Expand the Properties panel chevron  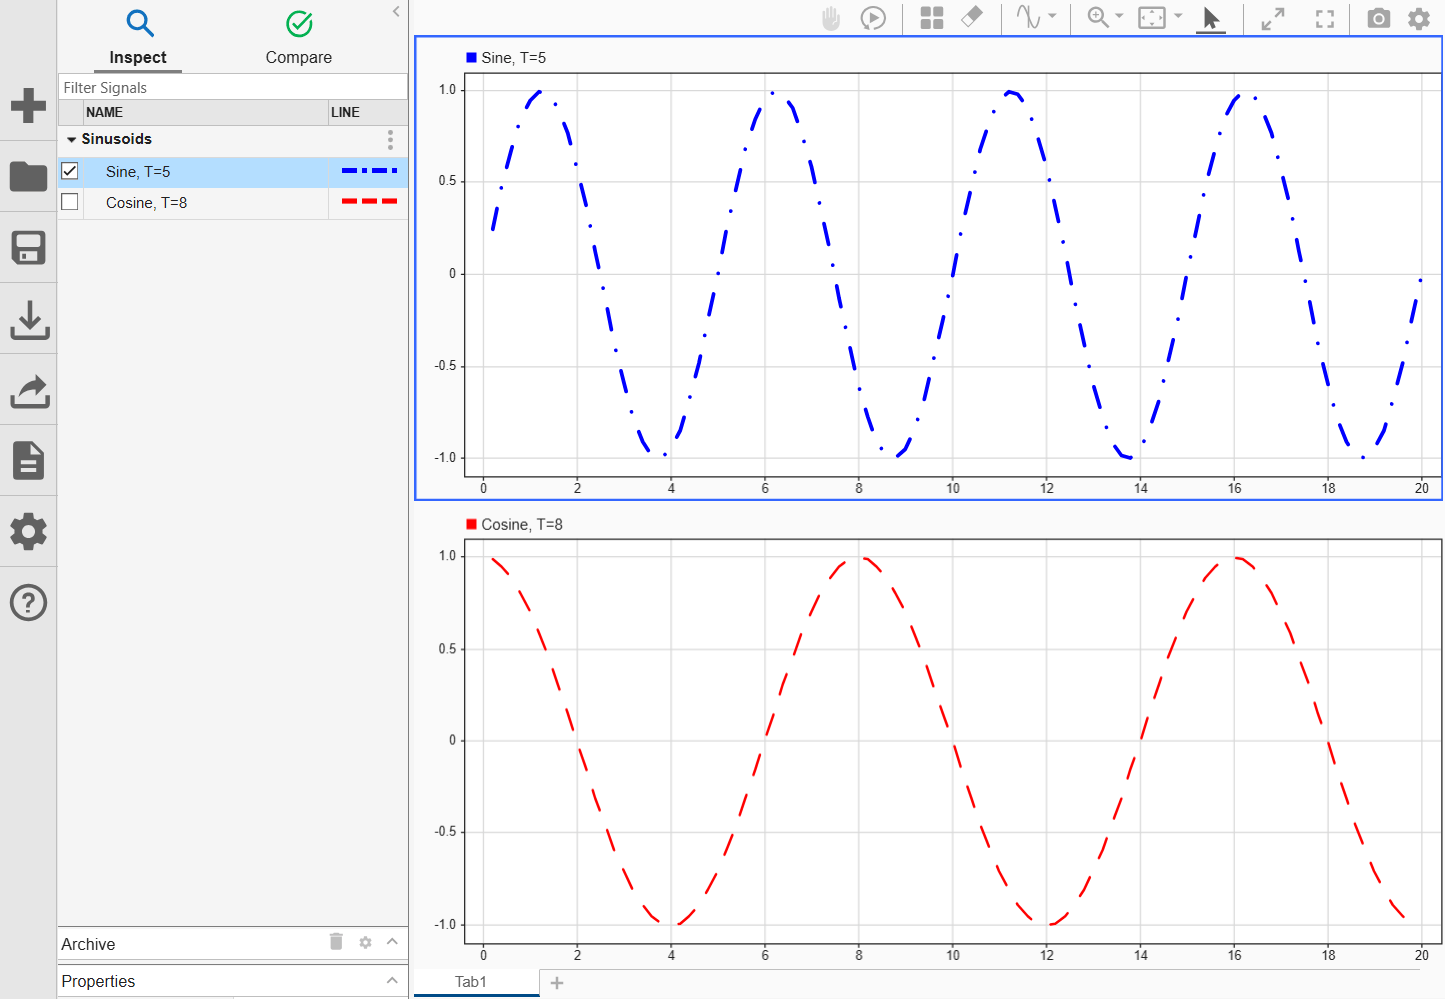click(392, 980)
